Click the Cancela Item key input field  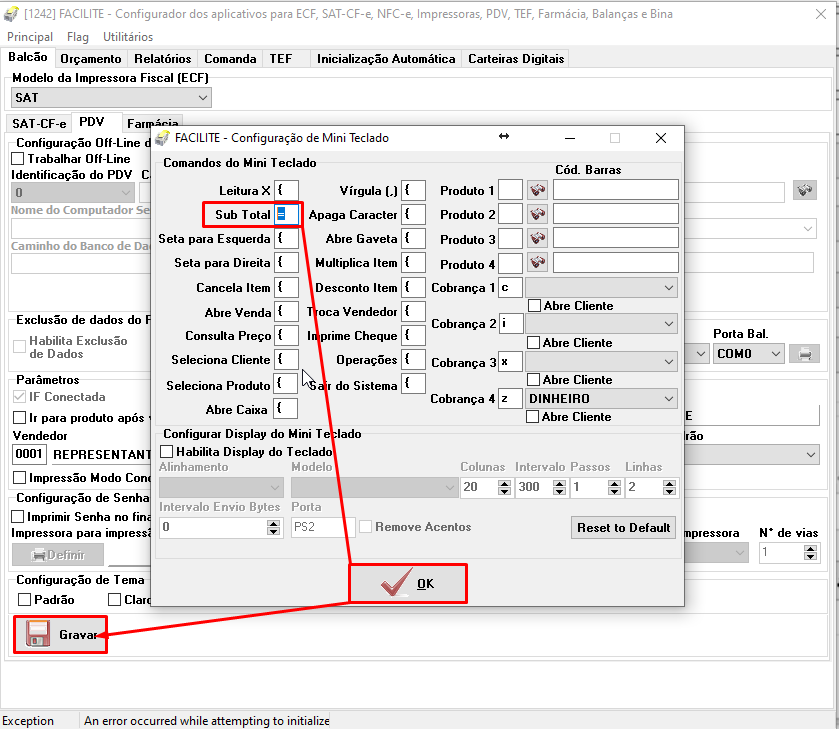286,287
